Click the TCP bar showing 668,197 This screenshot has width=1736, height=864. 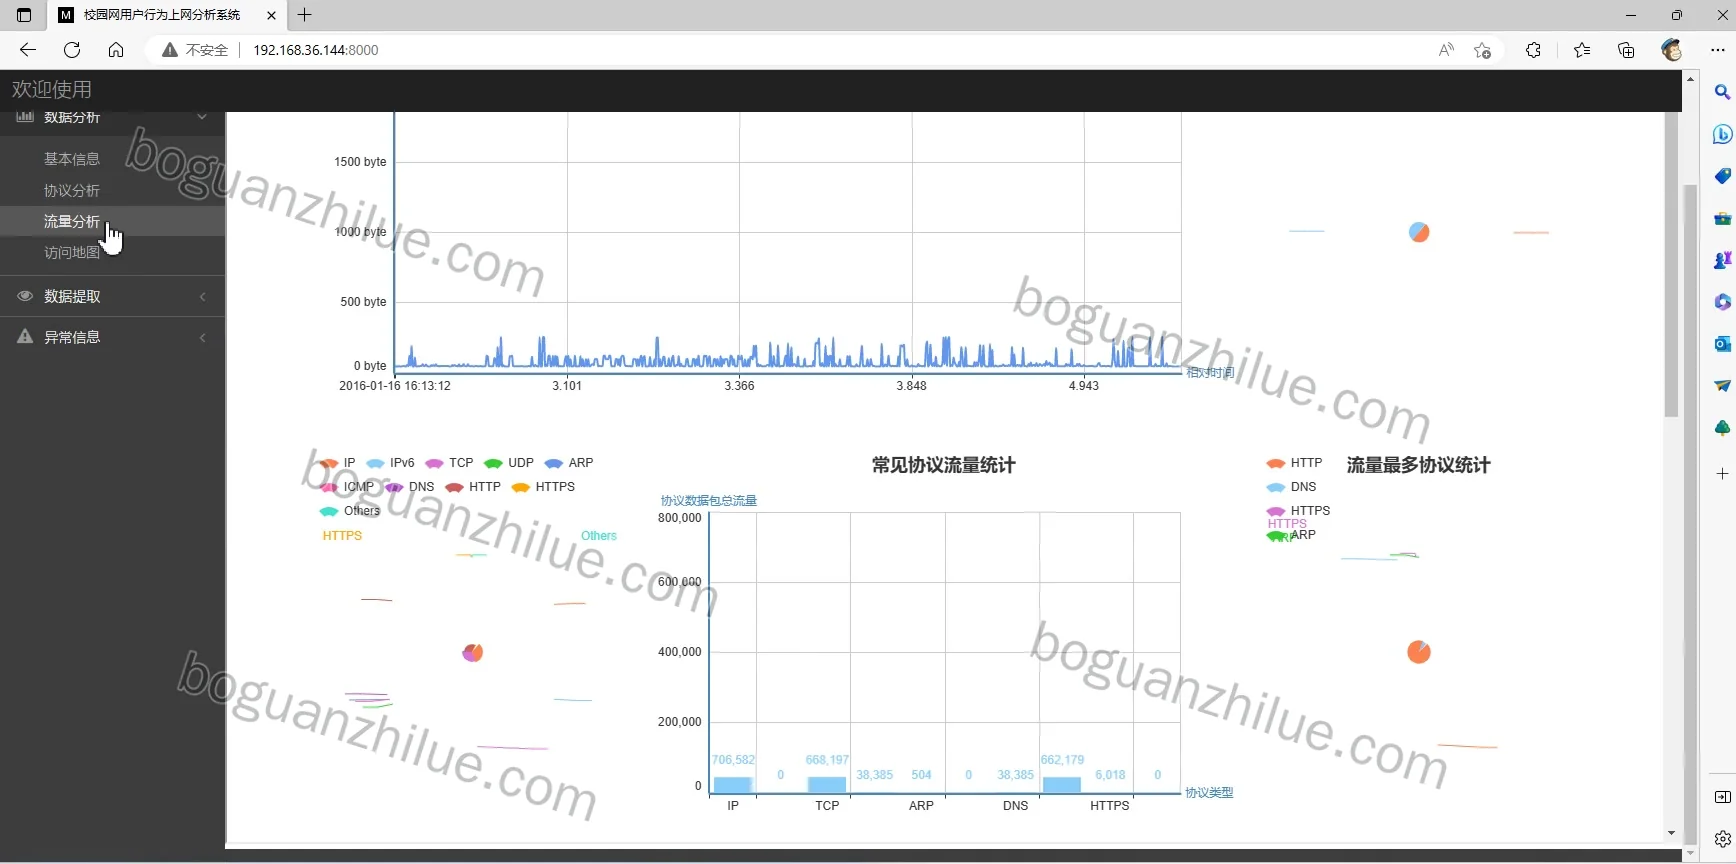(827, 785)
